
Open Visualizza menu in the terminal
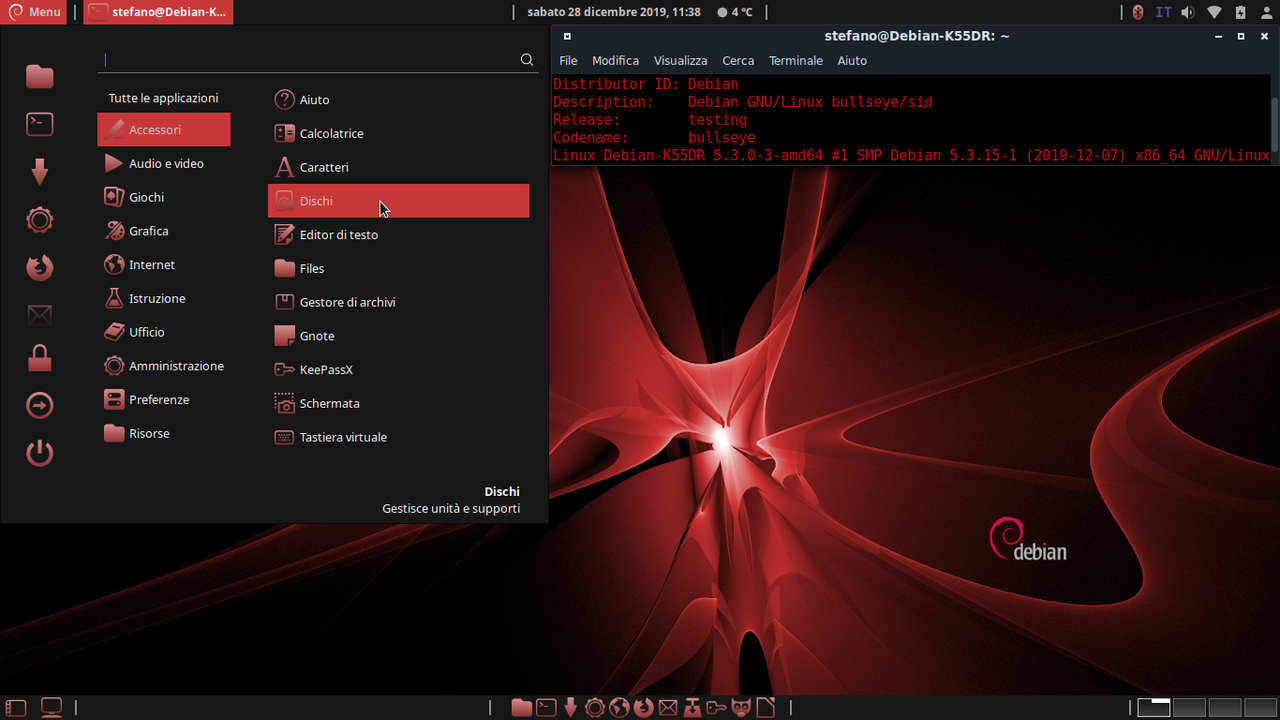pyautogui.click(x=680, y=61)
